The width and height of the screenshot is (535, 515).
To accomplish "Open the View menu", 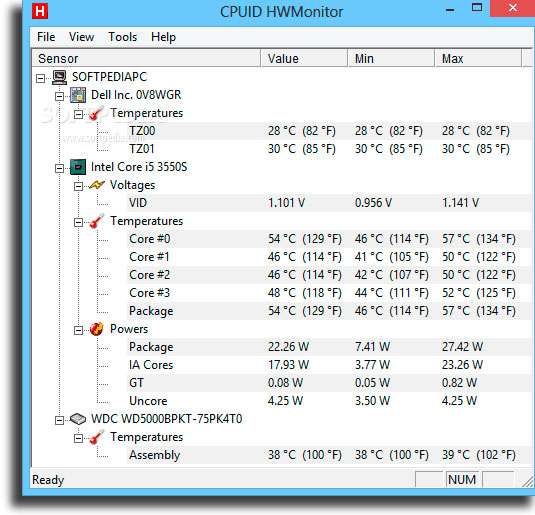I will (x=81, y=37).
